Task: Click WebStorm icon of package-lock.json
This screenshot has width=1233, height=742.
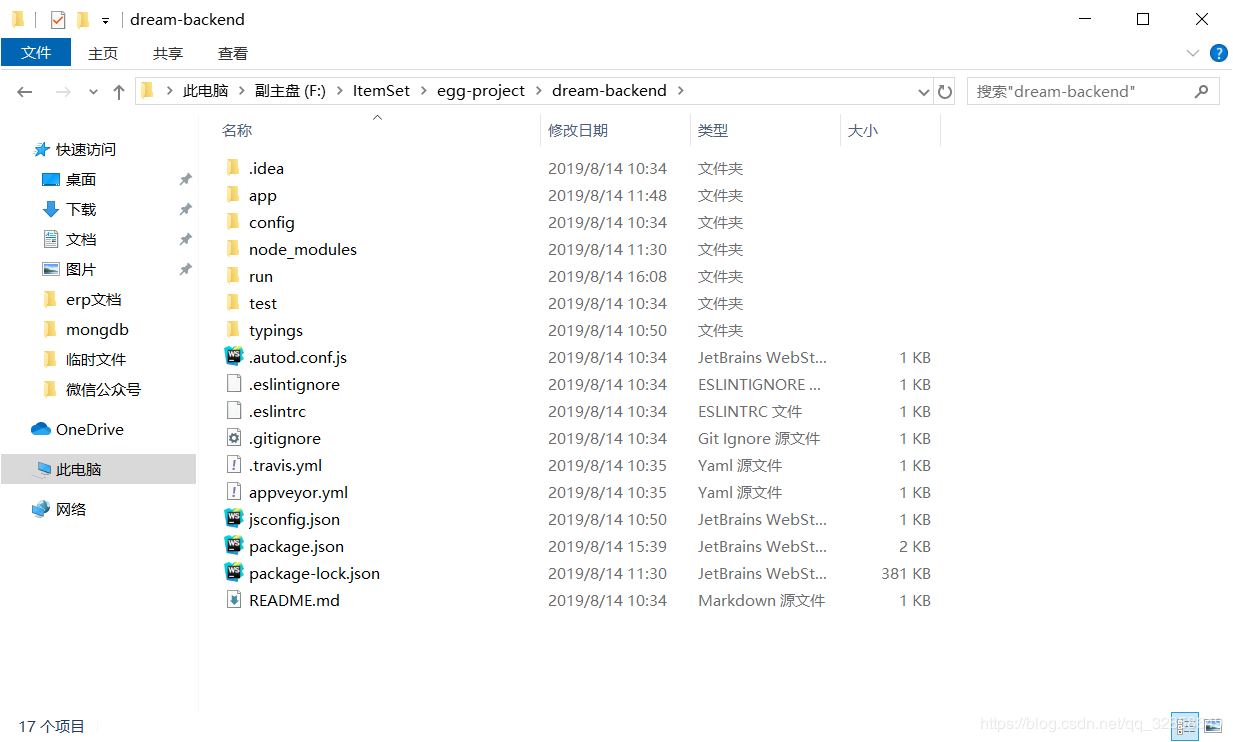Action: [x=233, y=573]
